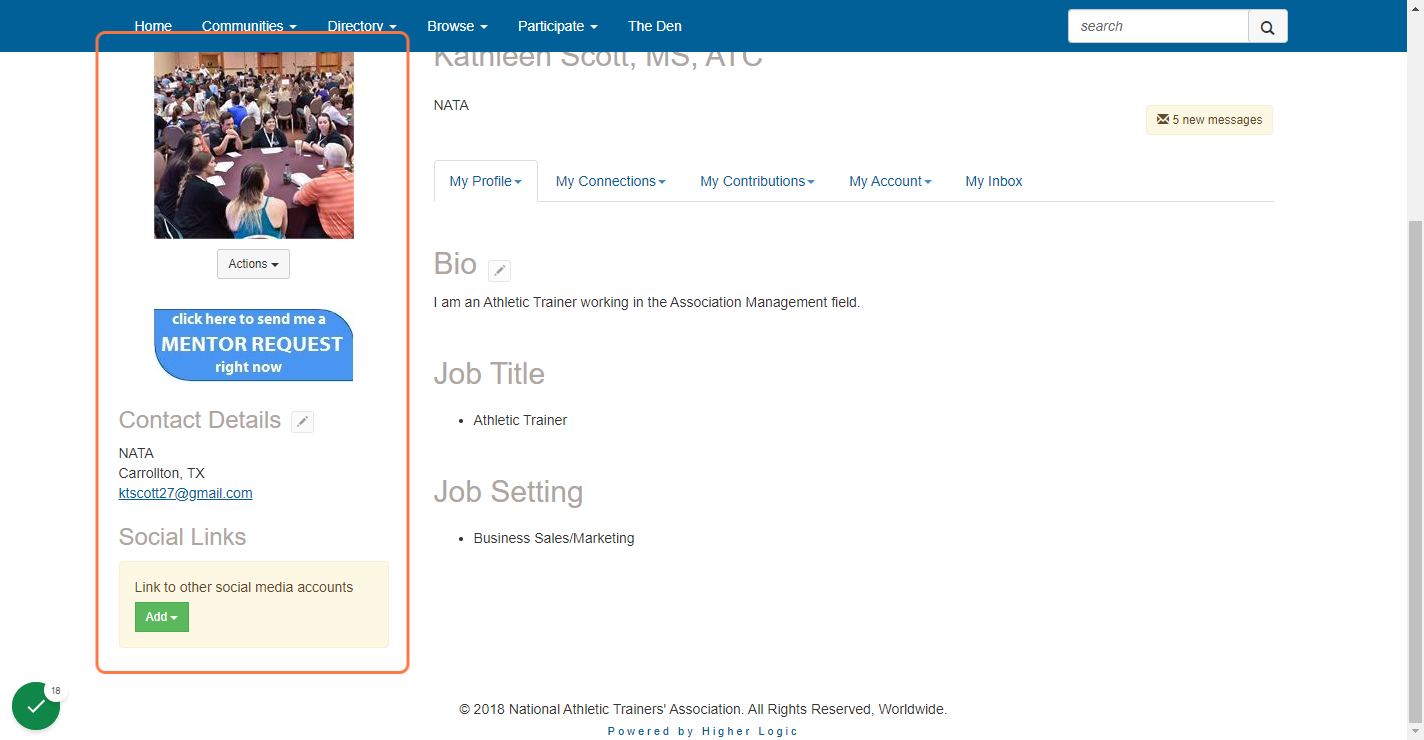
Task: Click the Athletic Trainer job title text
Action: (520, 420)
